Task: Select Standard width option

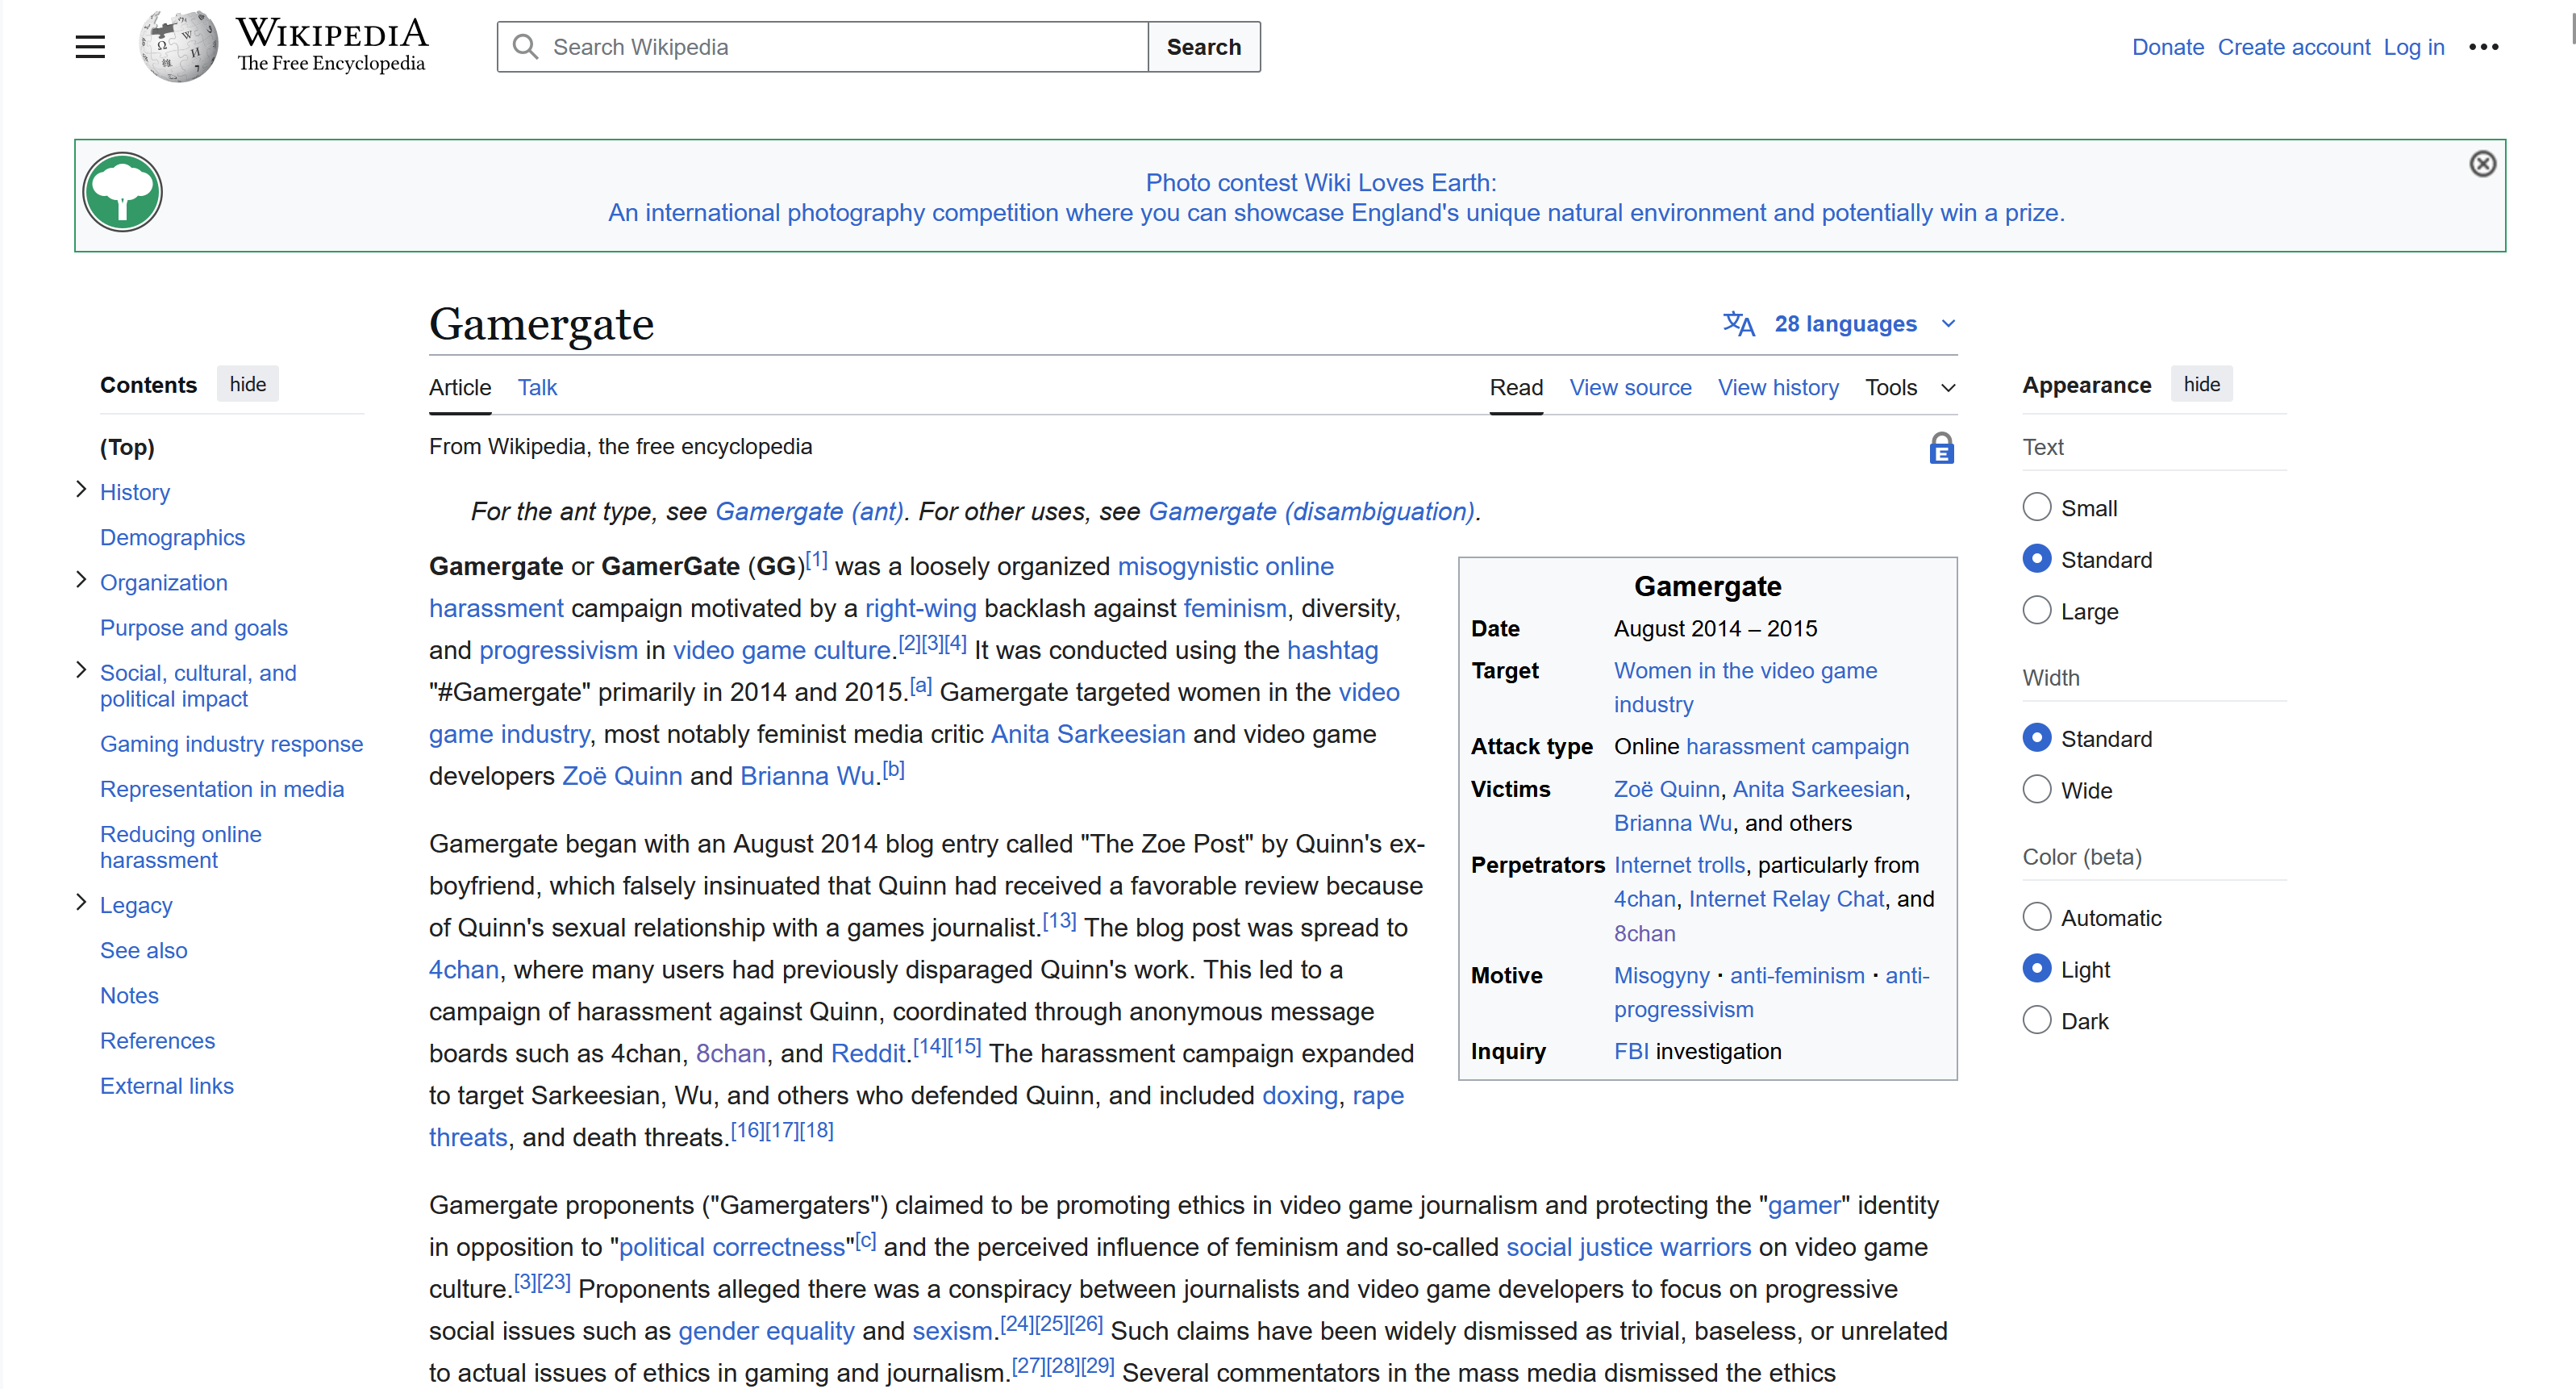Action: [x=2036, y=738]
